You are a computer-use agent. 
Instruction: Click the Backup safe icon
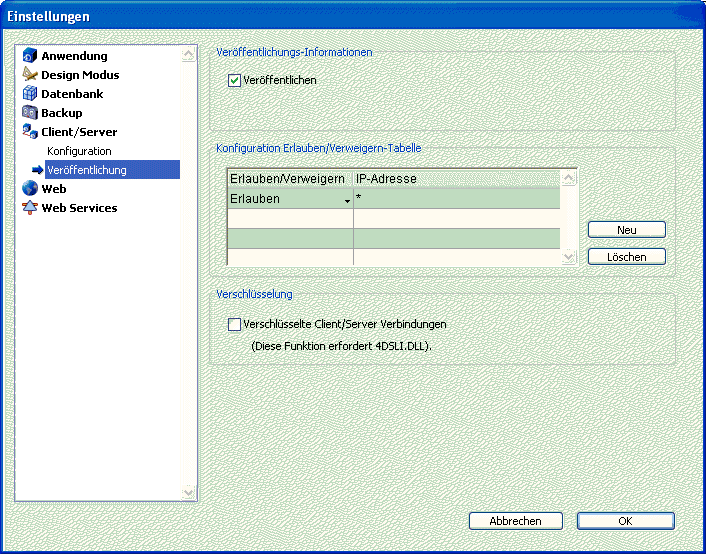click(x=30, y=113)
